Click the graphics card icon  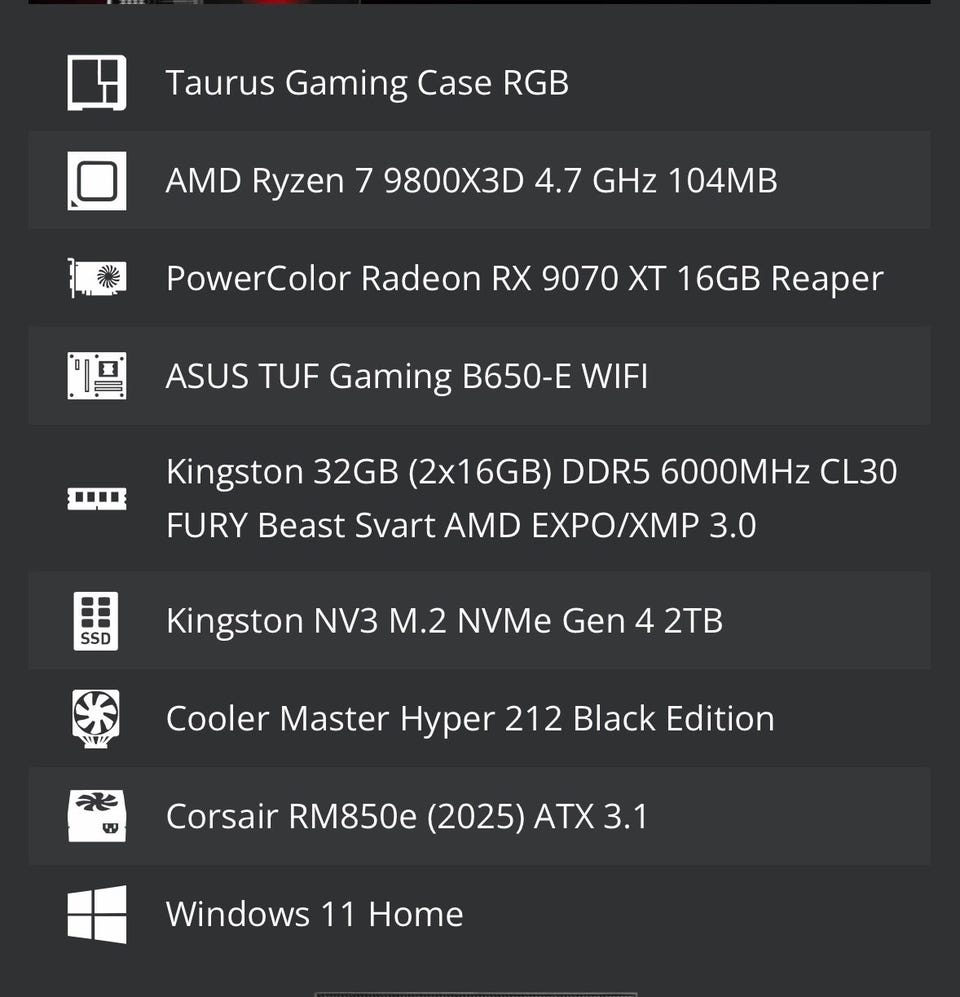coord(97,278)
